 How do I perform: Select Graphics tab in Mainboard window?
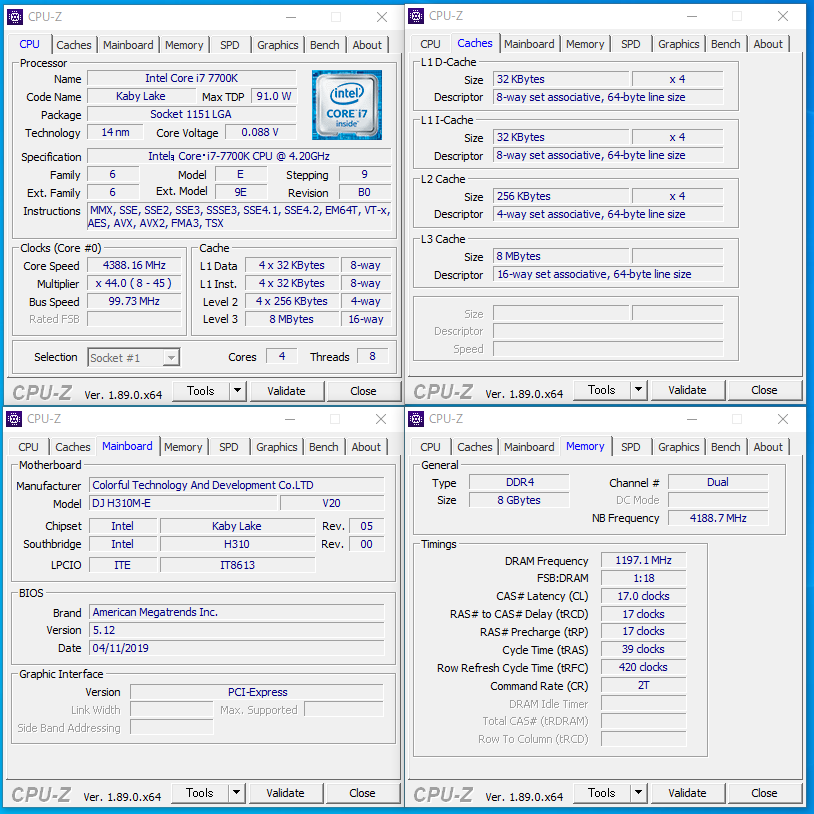click(x=277, y=447)
